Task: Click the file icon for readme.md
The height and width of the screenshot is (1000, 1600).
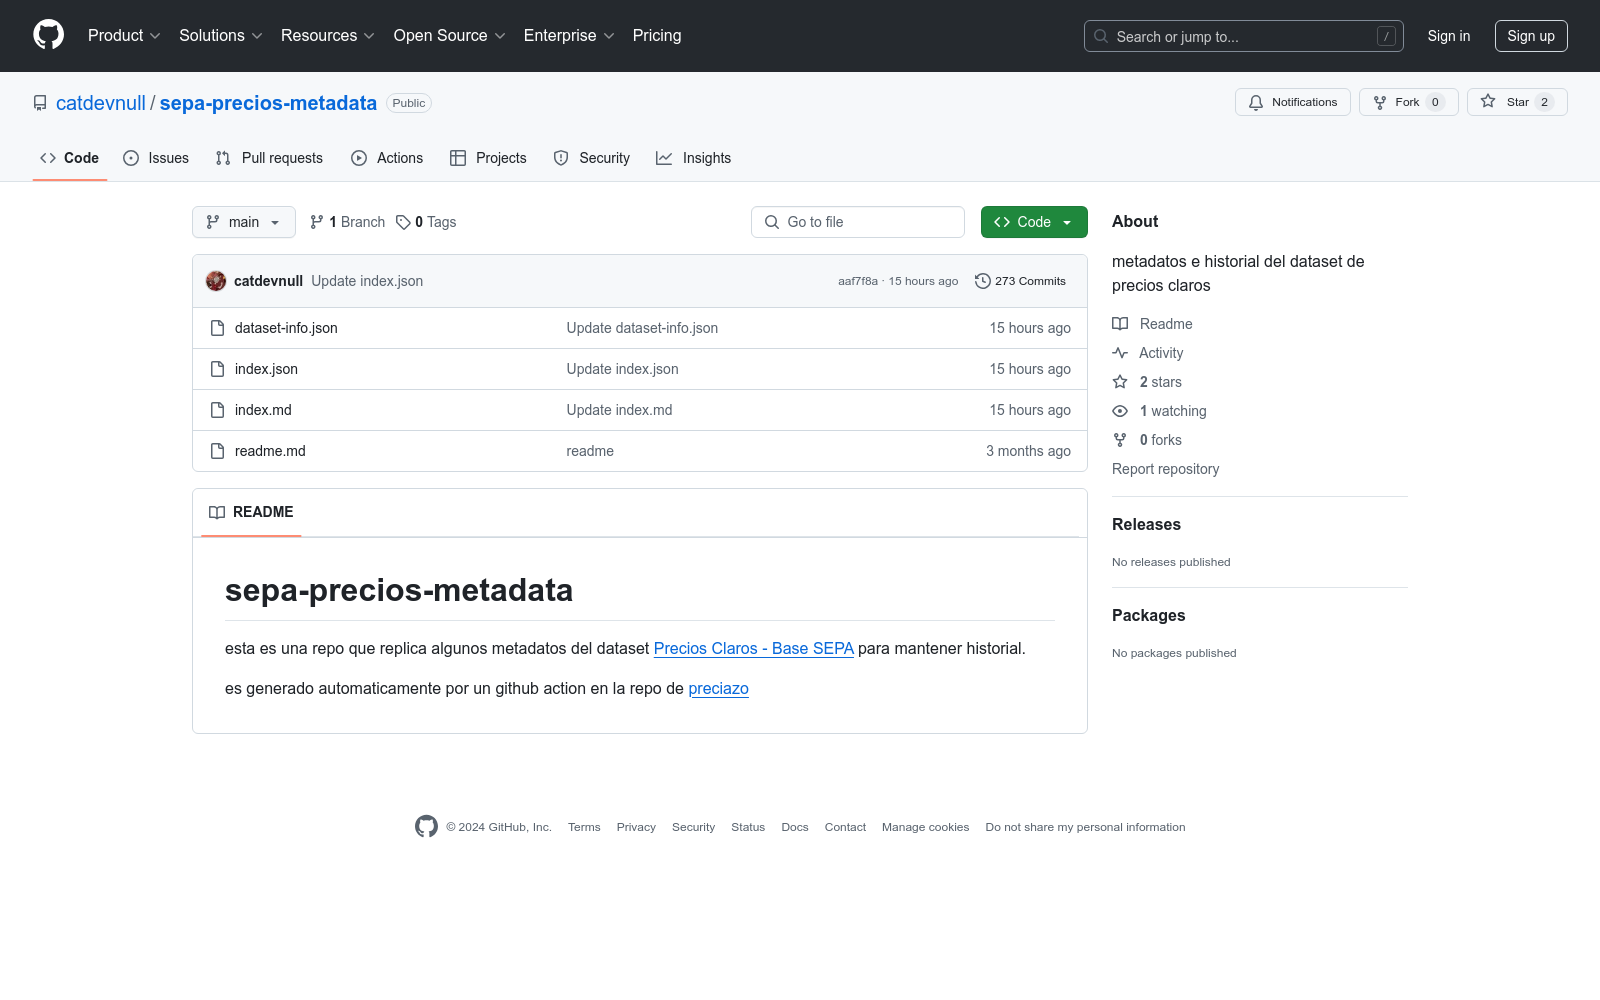Action: [x=217, y=451]
